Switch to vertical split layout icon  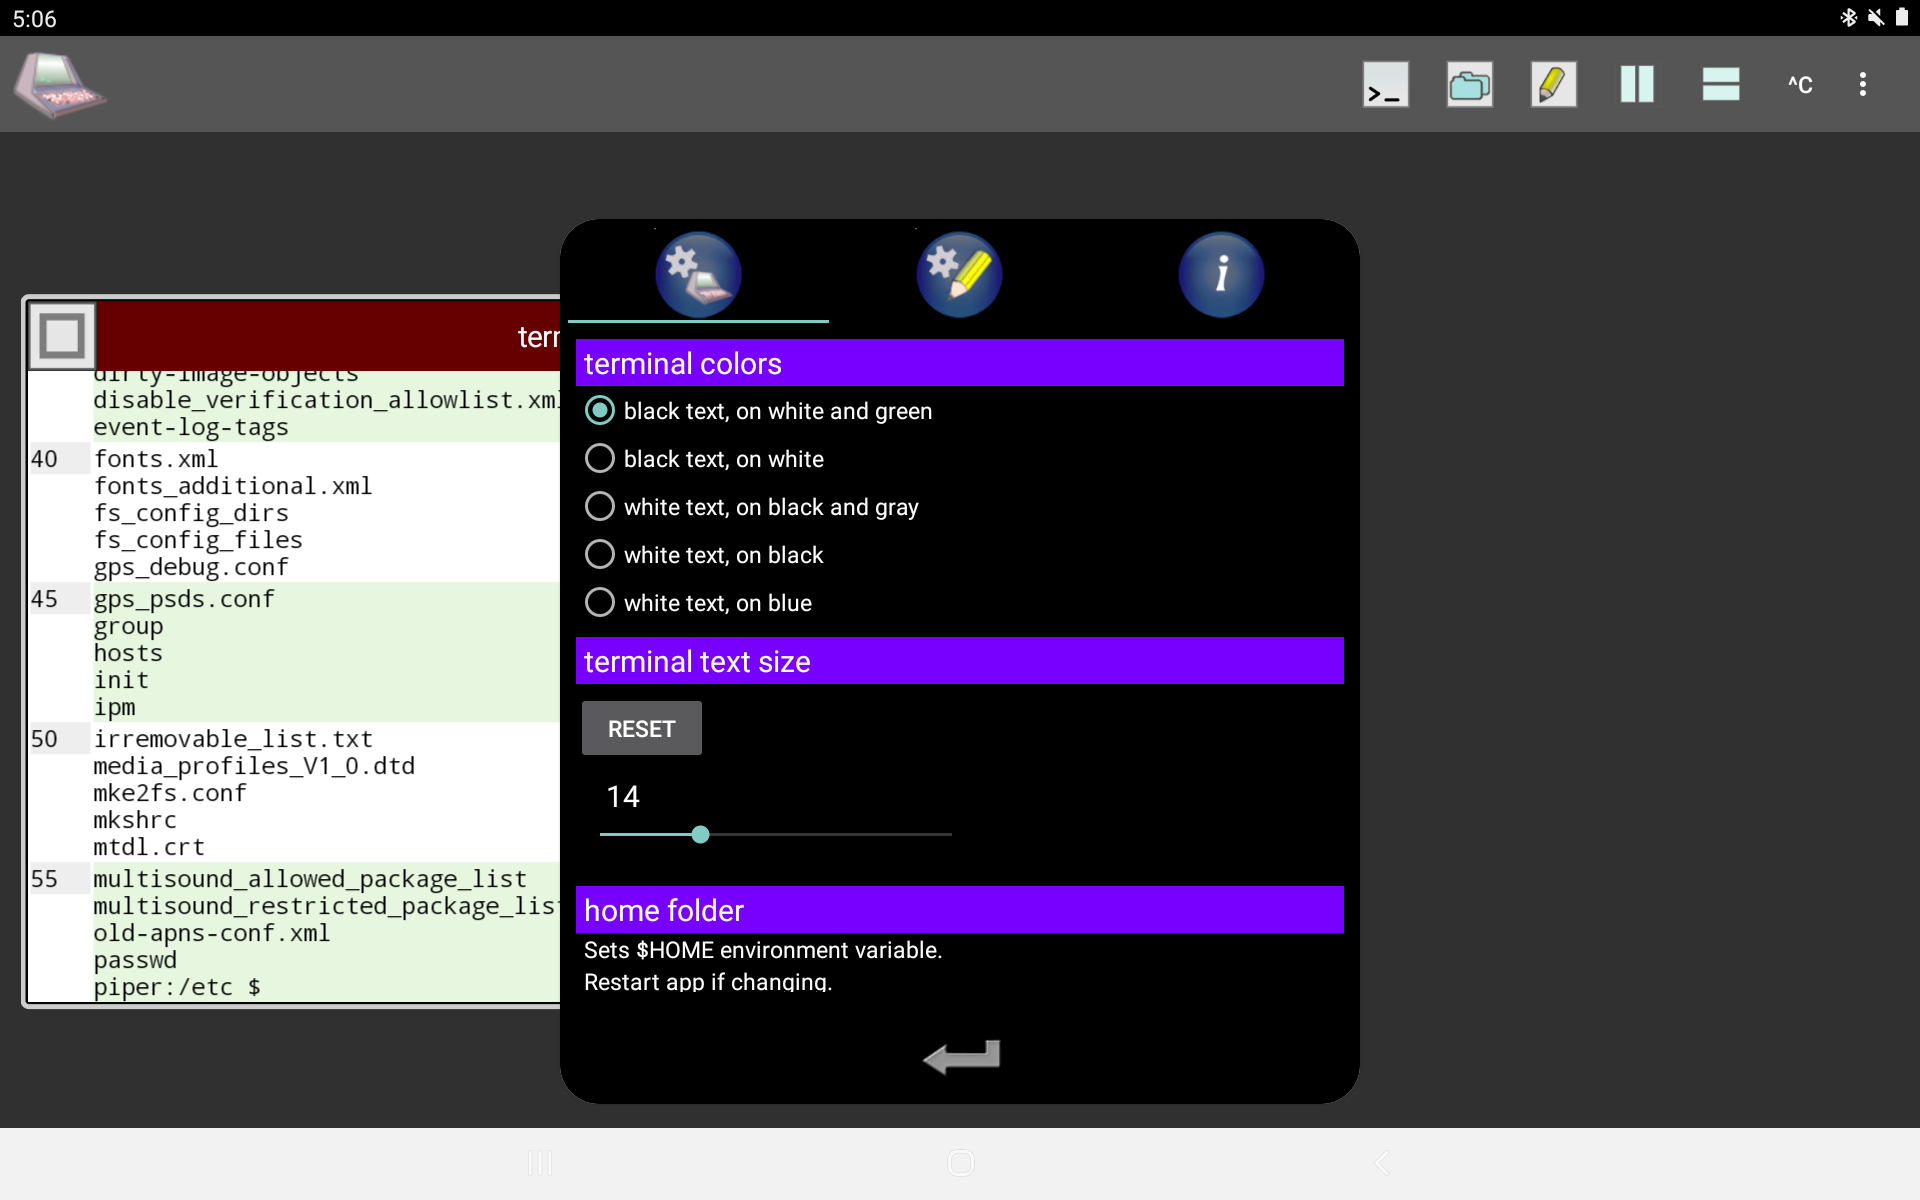1637,85
